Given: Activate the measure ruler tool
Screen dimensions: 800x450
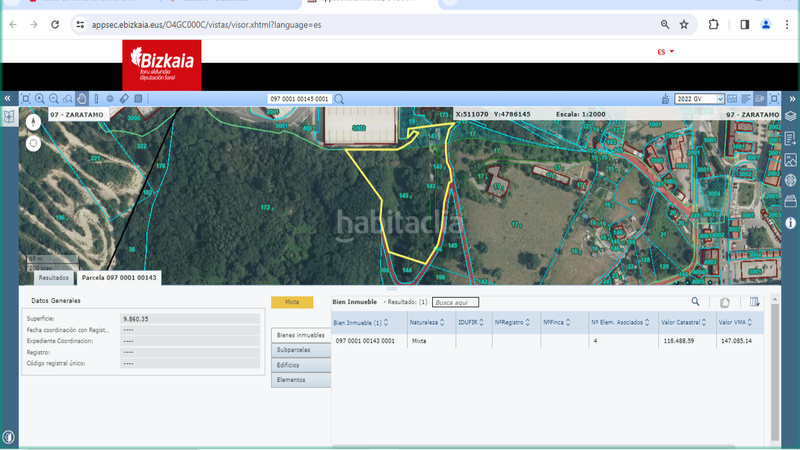Looking at the screenshot, I should pyautogui.click(x=124, y=99).
